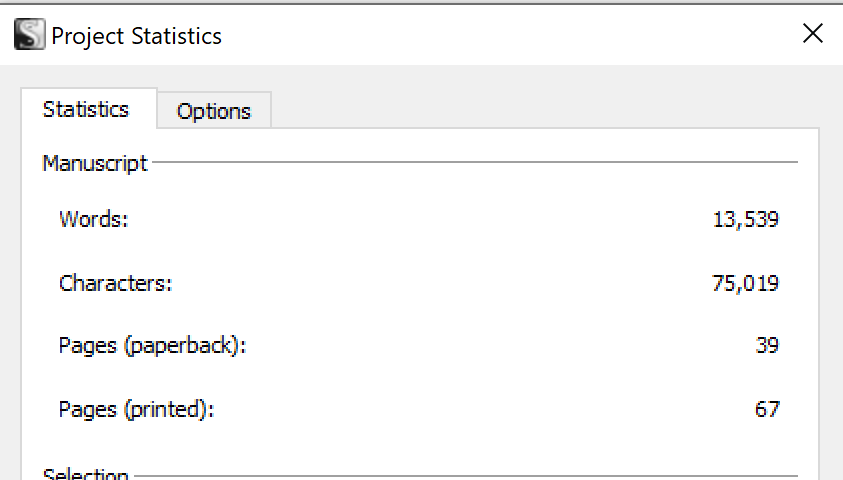The height and width of the screenshot is (480, 843).
Task: Click the printed page count 67
Action: pos(767,410)
